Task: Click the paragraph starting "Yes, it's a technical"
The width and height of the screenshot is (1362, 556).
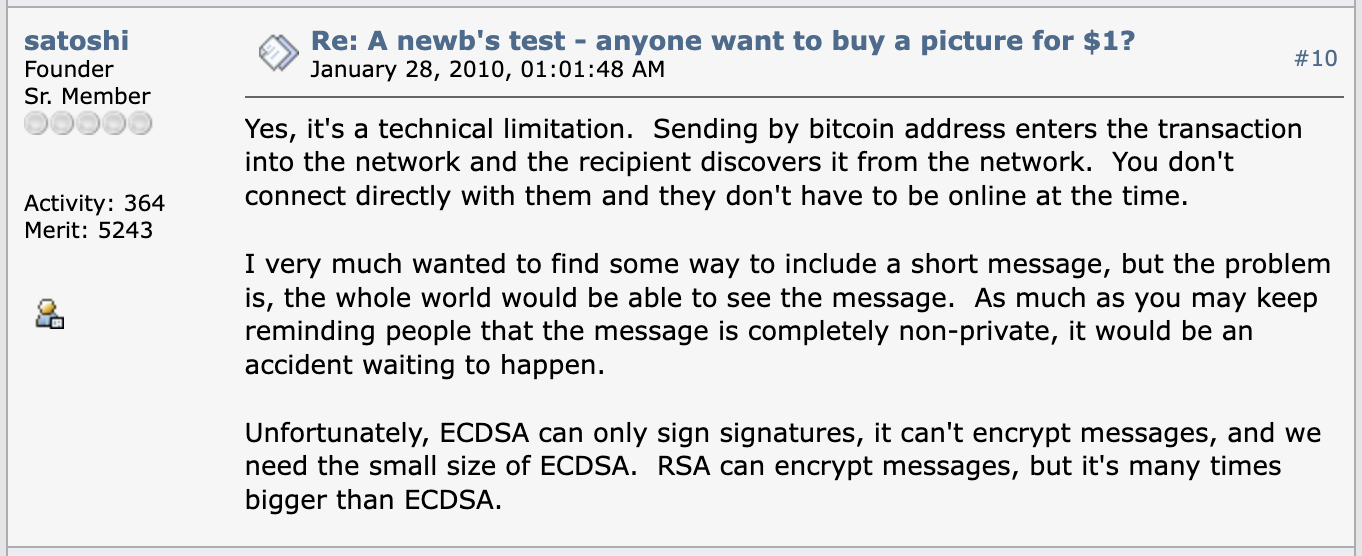Action: [774, 162]
